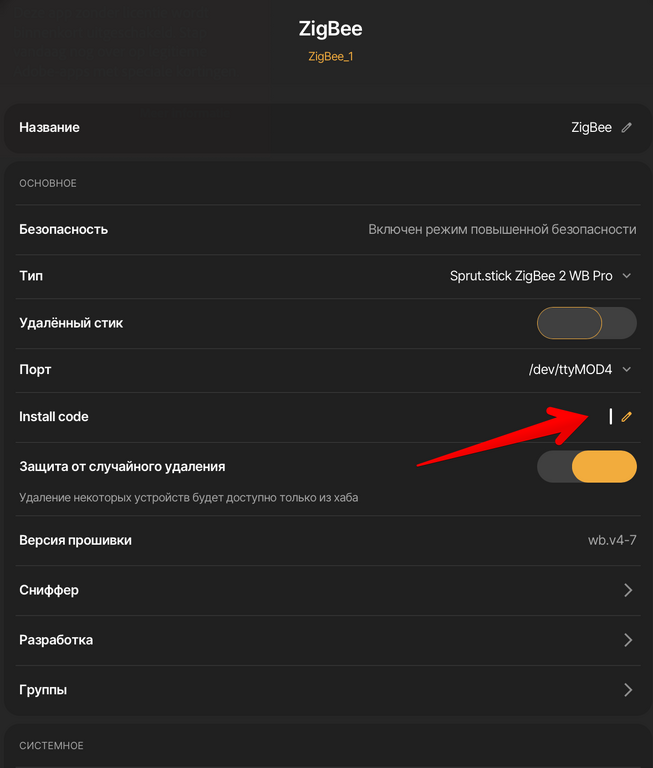This screenshot has width=653, height=768.
Task: Click the ZigBee page title heading
Action: (x=330, y=29)
